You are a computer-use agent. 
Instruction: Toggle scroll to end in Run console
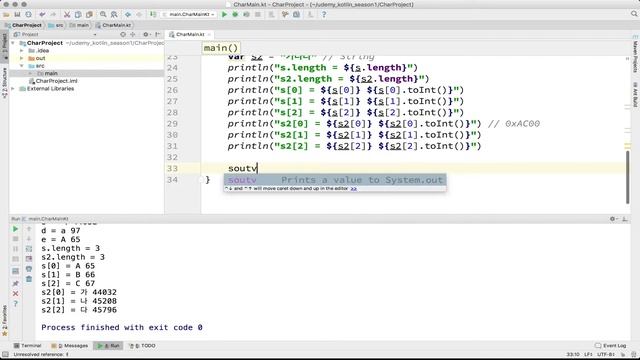point(29,259)
